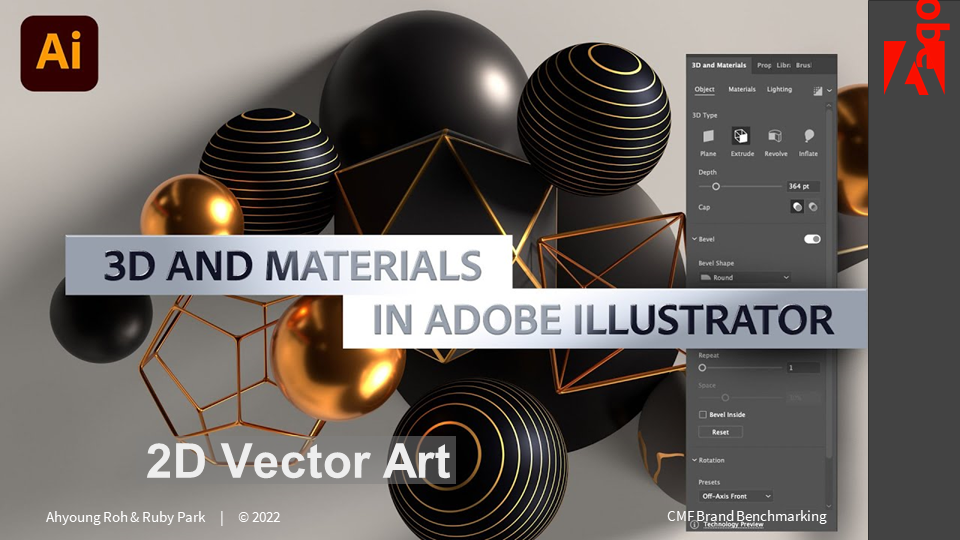Click the 3D Type label
960x540 pixels.
pyautogui.click(x=704, y=115)
